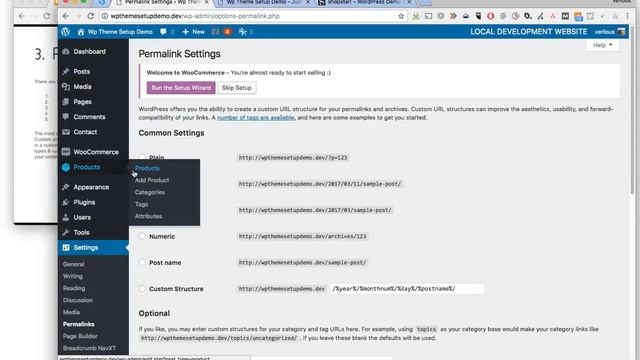Viewport: 640px width, 360px height.
Task: Close the Permalink Settings browser tab
Action: [x=207, y=2]
